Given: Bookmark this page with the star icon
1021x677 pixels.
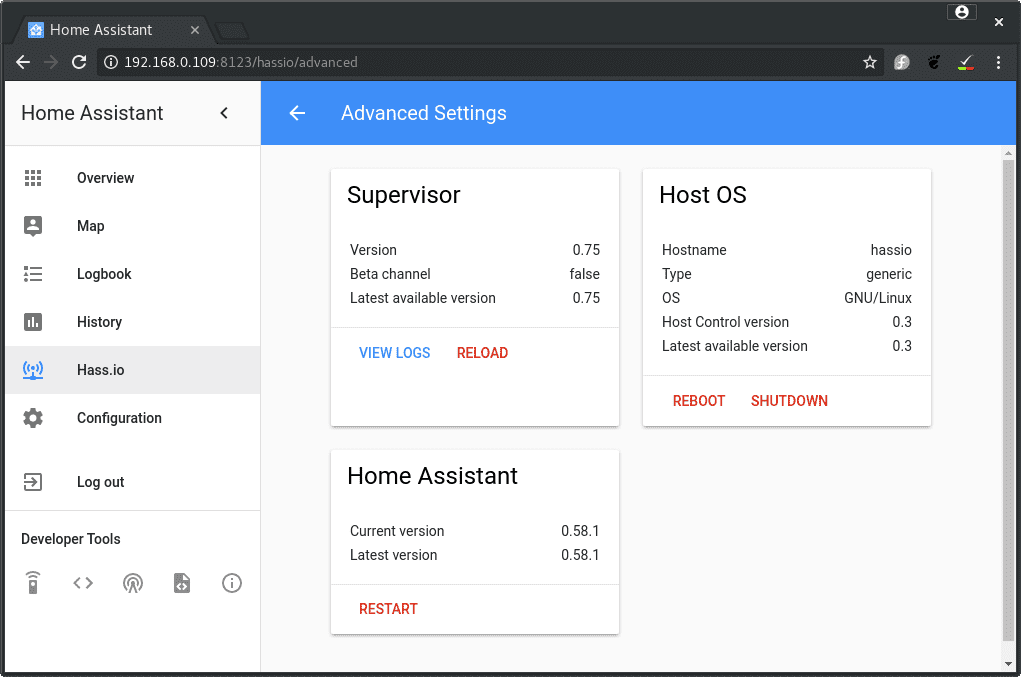Looking at the screenshot, I should [870, 62].
